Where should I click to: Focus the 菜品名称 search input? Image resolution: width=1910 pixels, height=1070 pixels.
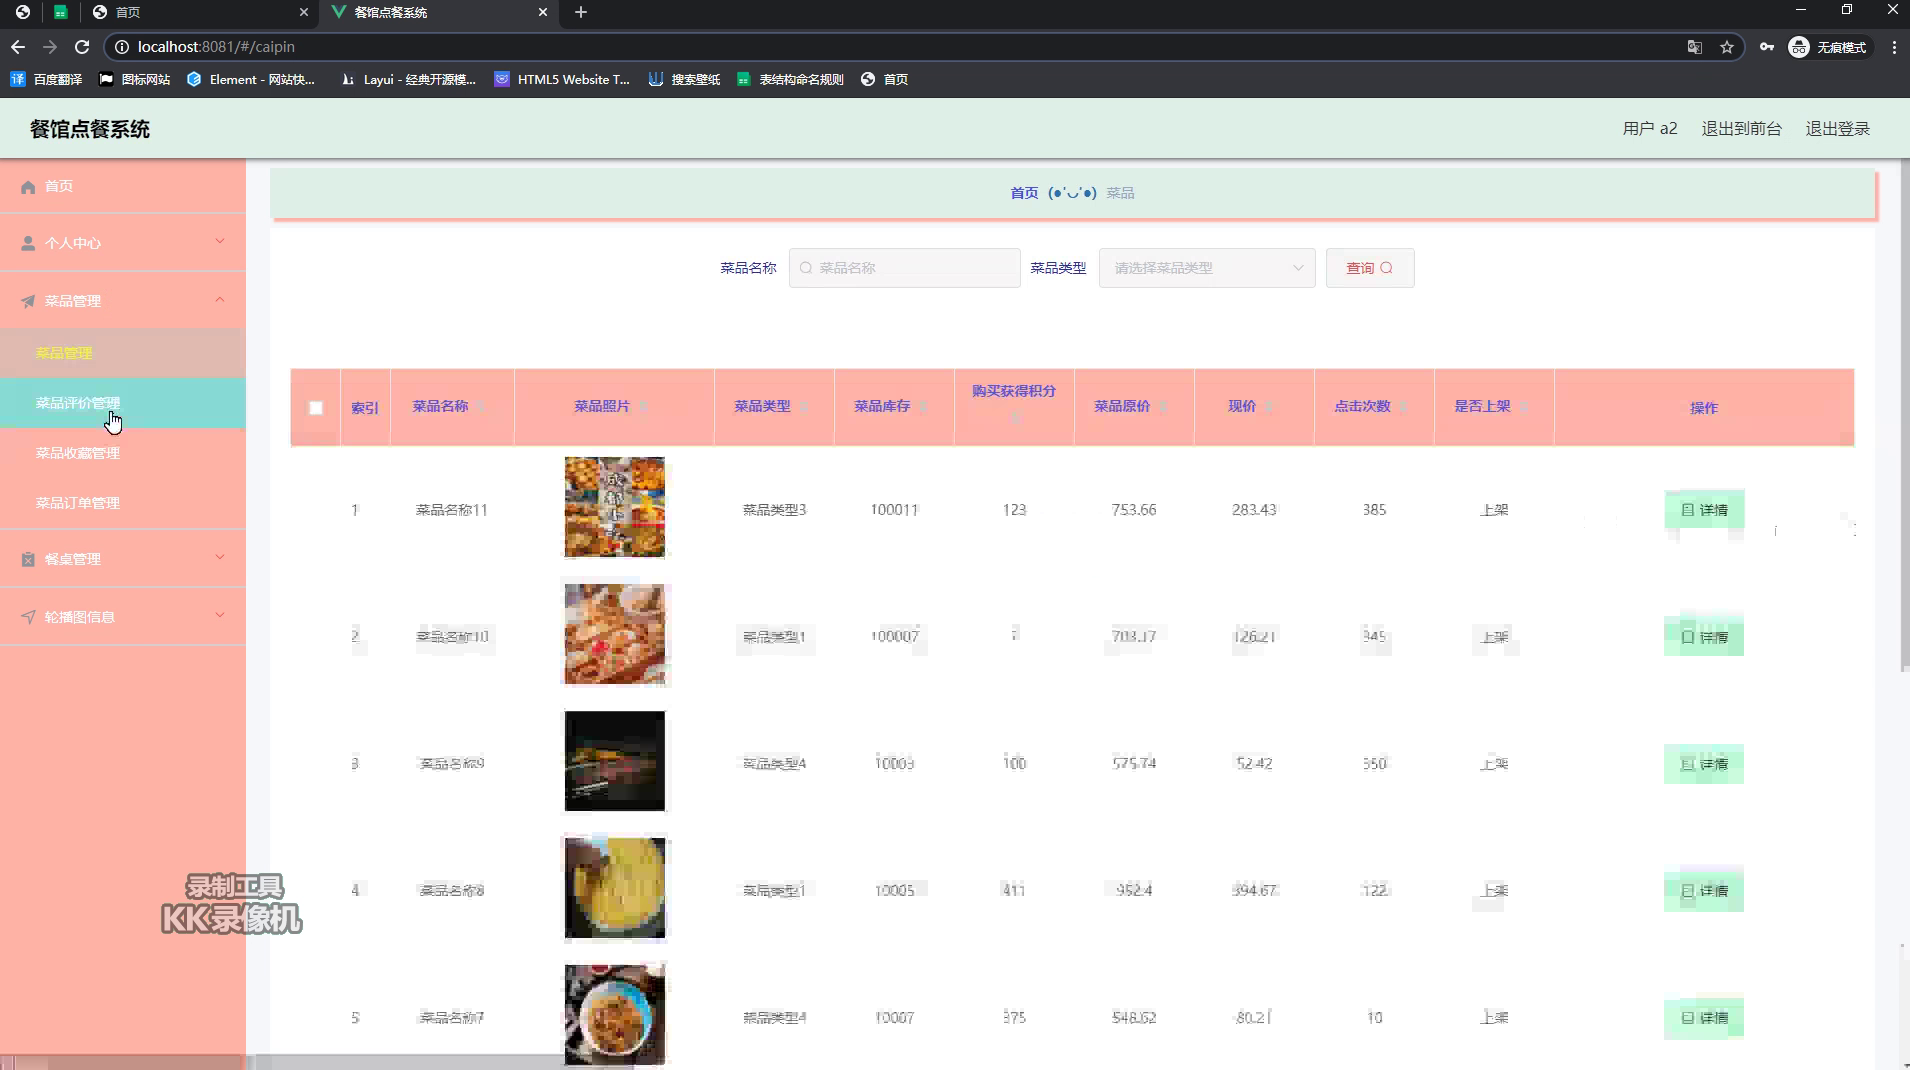point(904,268)
